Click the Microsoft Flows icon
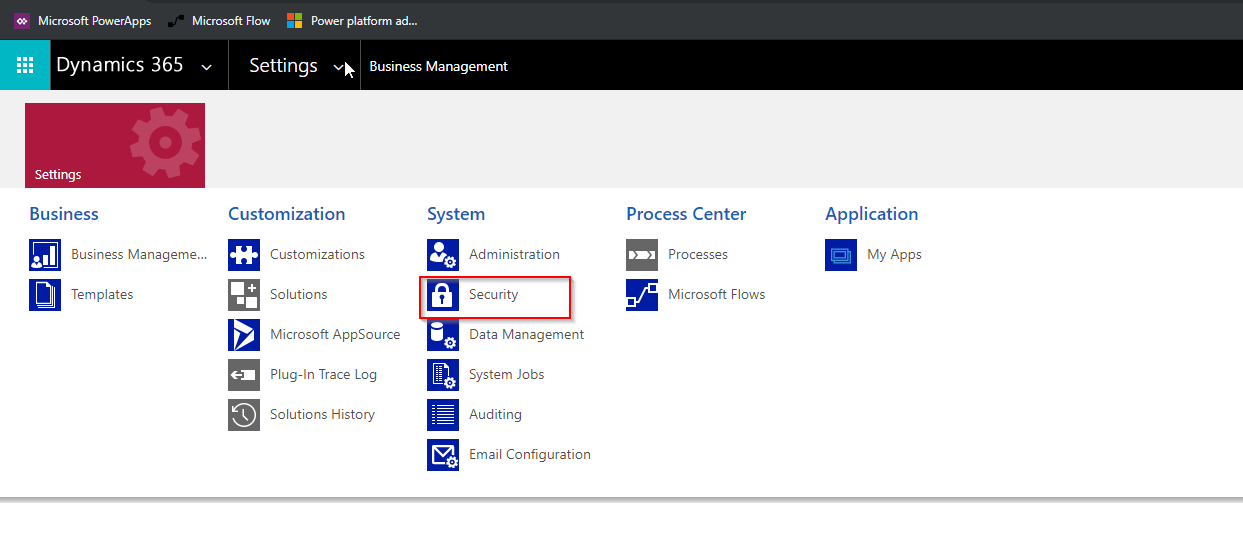The height and width of the screenshot is (543, 1243). [x=642, y=295]
